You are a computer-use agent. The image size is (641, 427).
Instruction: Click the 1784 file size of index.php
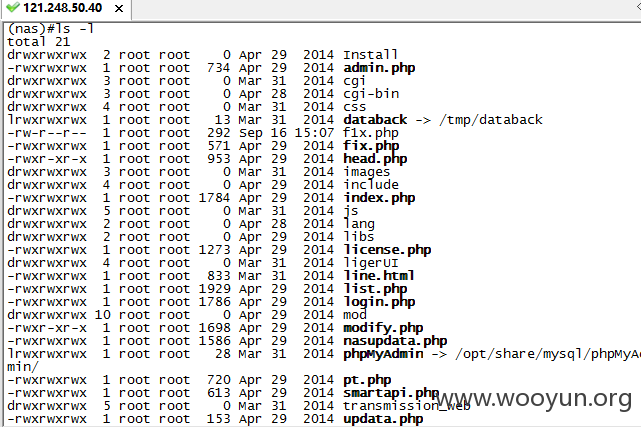click(x=215, y=198)
